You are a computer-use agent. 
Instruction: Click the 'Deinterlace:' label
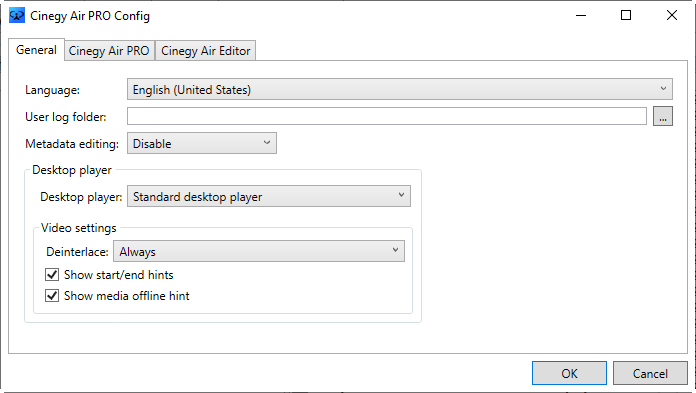(77, 252)
